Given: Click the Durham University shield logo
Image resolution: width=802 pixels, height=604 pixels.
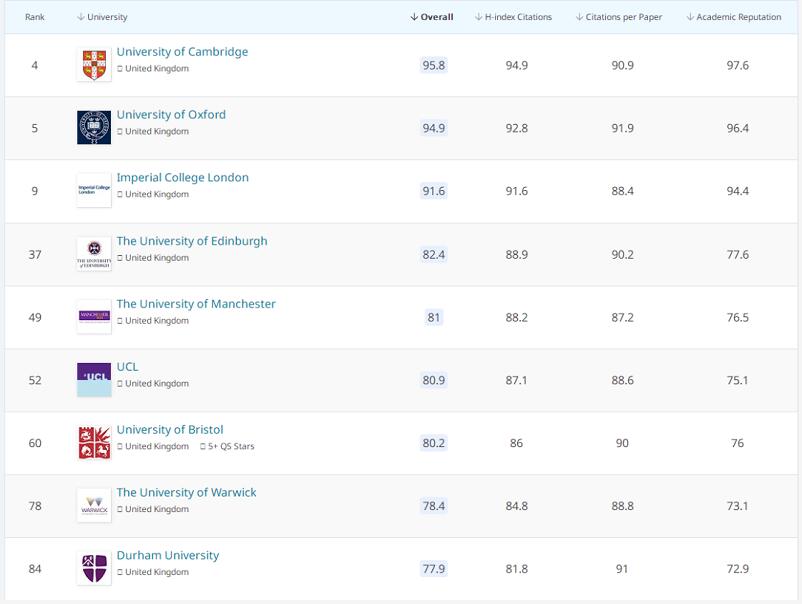Looking at the screenshot, I should point(94,569).
